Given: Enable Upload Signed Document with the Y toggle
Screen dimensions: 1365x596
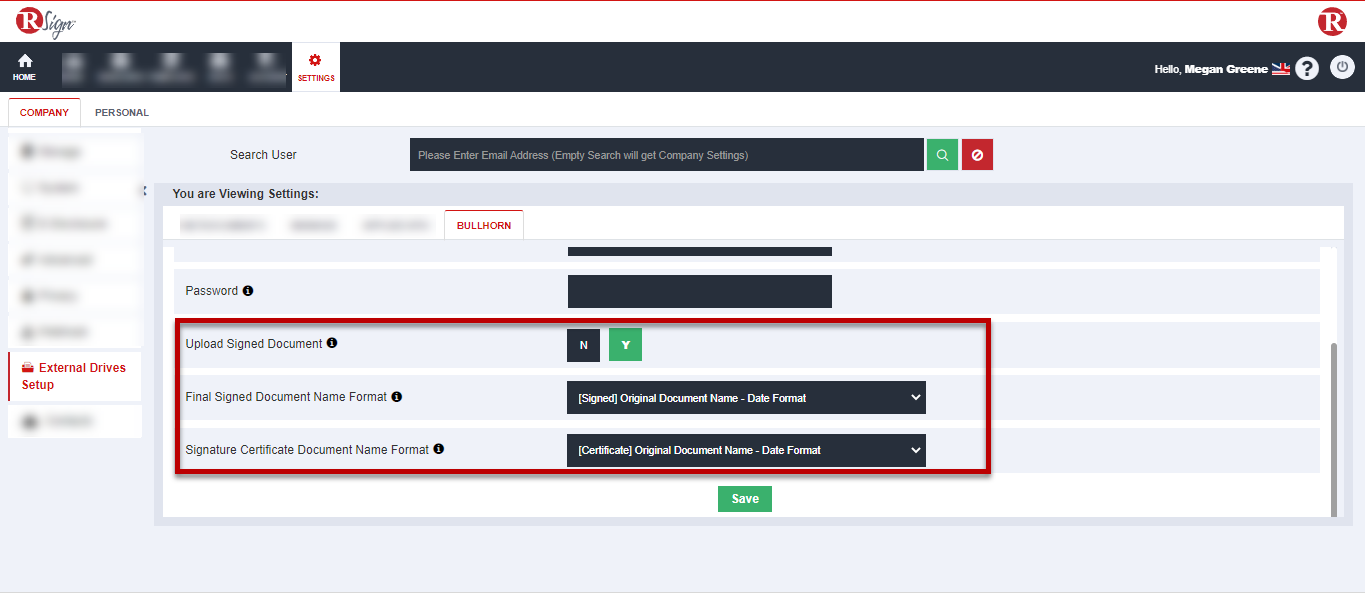Looking at the screenshot, I should pyautogui.click(x=624, y=344).
